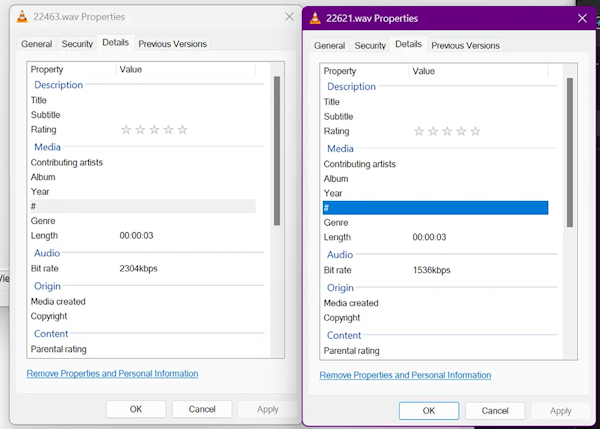Click Remove Properties link in 22463.wav window
This screenshot has width=600, height=429.
click(x=112, y=374)
